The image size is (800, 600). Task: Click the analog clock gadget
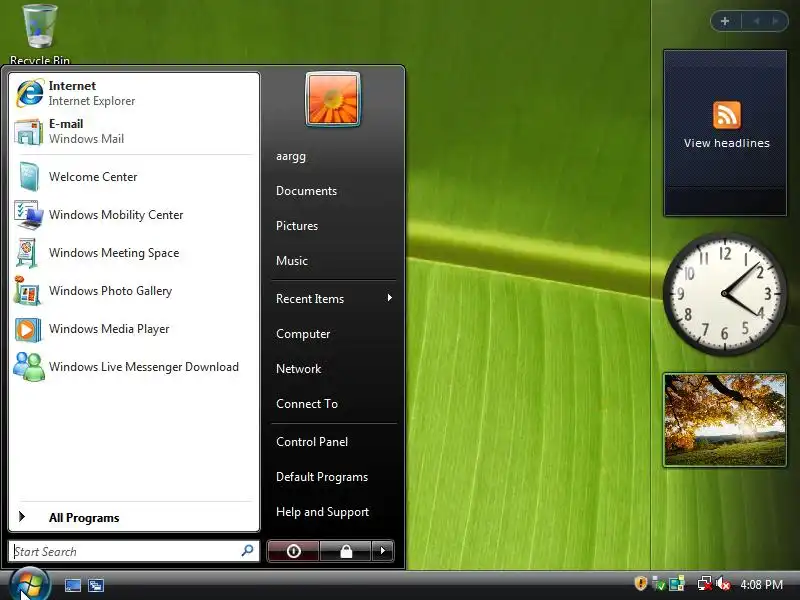[724, 293]
